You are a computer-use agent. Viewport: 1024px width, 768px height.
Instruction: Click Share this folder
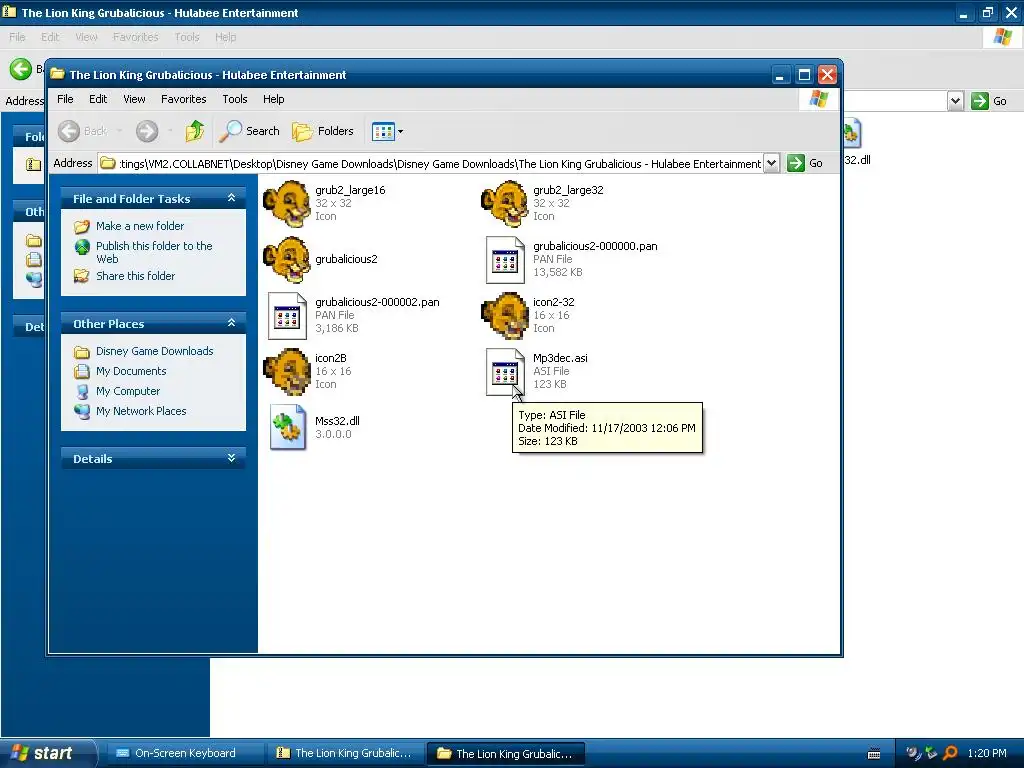point(135,276)
